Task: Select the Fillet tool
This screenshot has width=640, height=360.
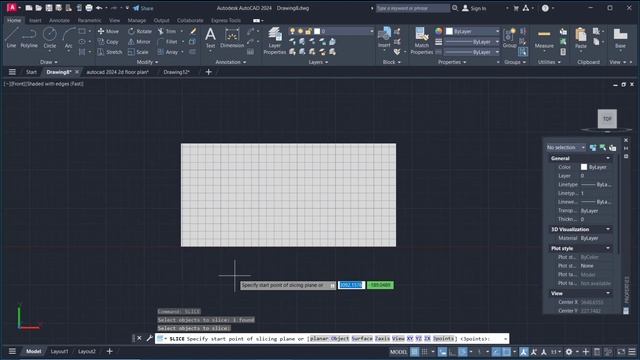Action: click(x=167, y=42)
